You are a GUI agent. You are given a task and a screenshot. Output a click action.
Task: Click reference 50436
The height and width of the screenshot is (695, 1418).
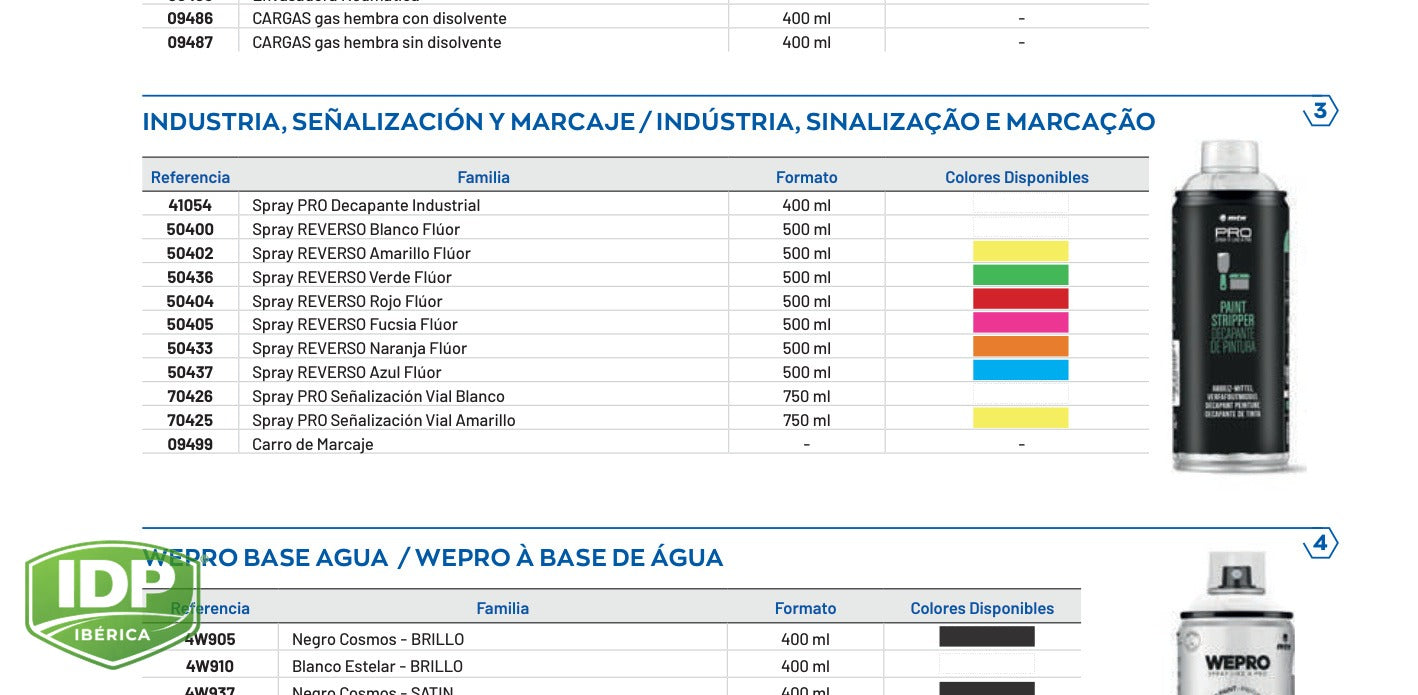[x=190, y=277]
